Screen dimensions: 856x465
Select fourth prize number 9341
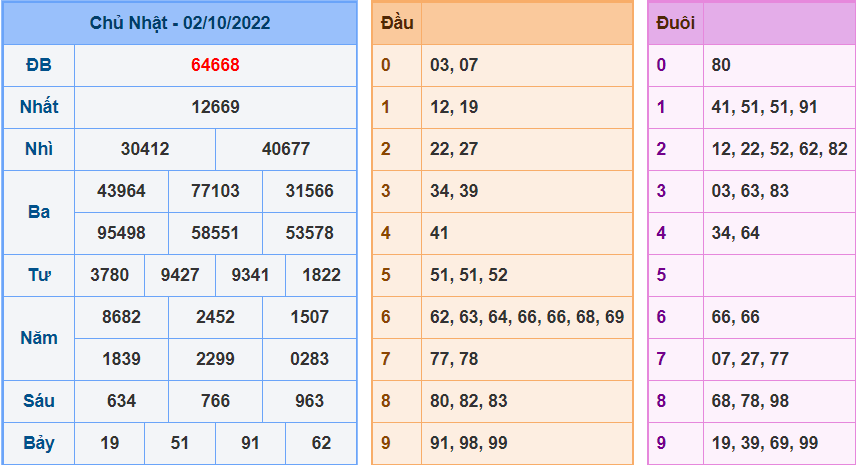pos(250,275)
